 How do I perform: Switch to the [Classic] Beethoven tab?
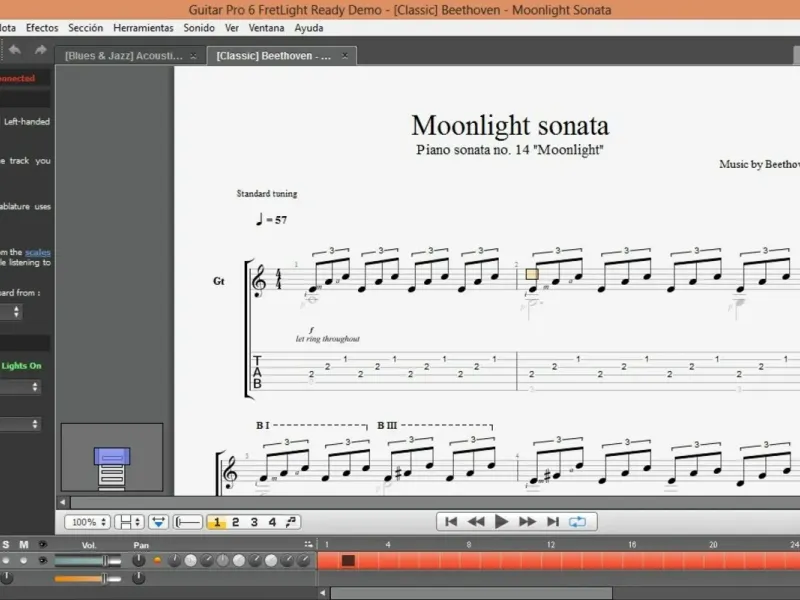coord(282,56)
